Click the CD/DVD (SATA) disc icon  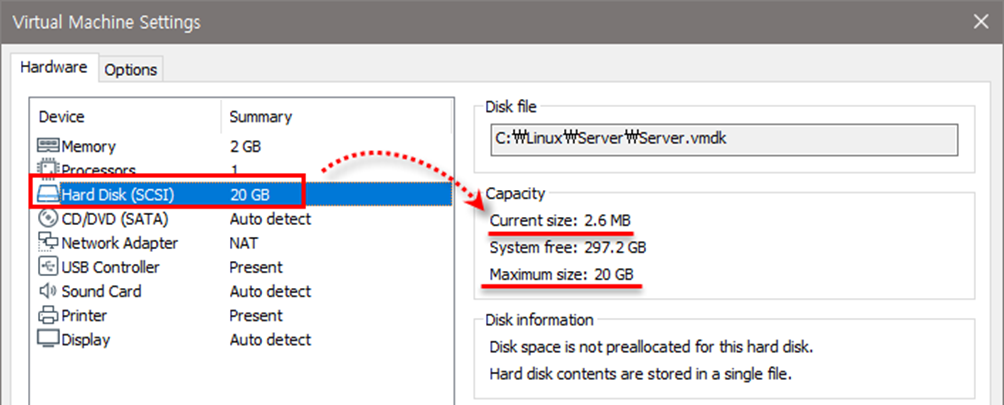pos(48,218)
